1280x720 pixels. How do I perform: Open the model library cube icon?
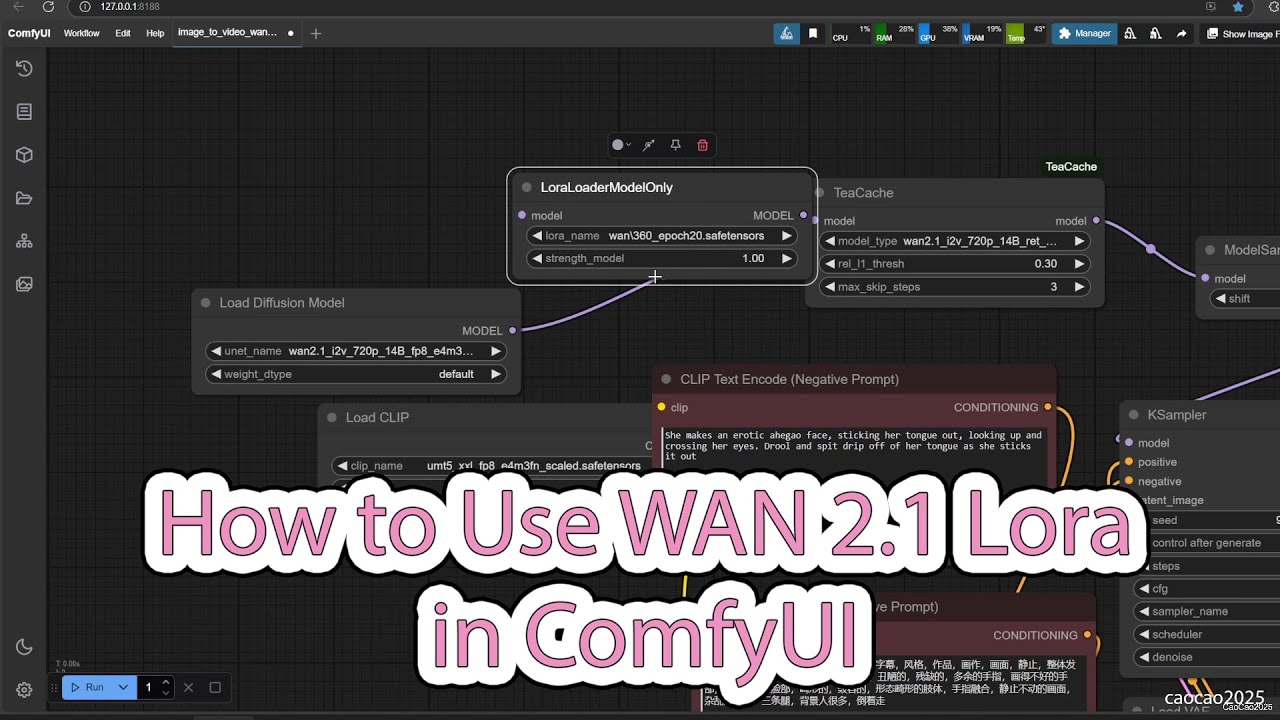click(x=24, y=155)
